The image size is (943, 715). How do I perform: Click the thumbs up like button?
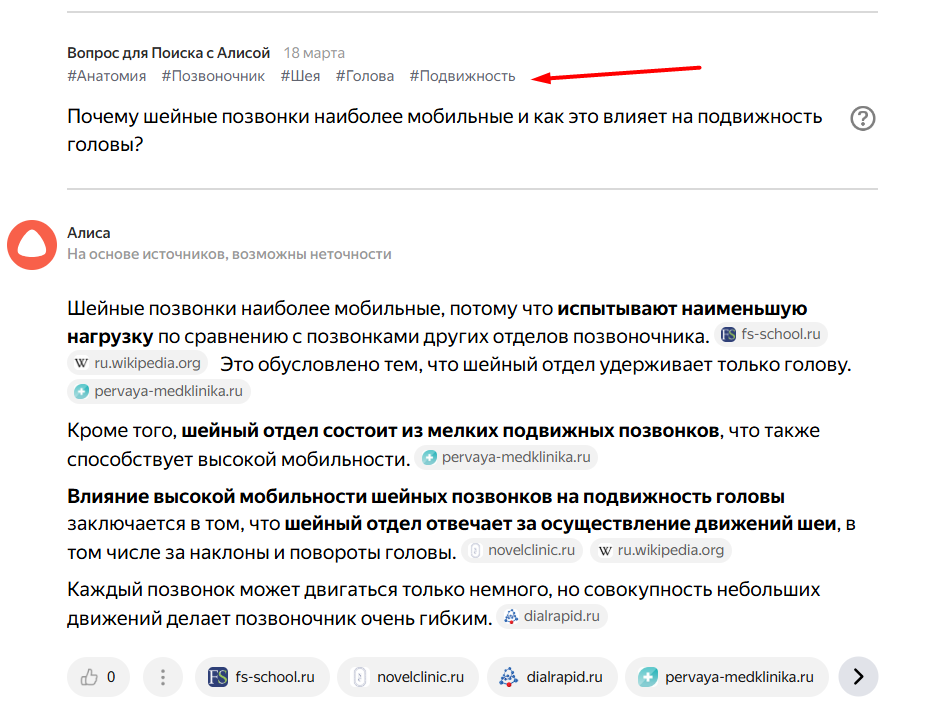(x=98, y=677)
